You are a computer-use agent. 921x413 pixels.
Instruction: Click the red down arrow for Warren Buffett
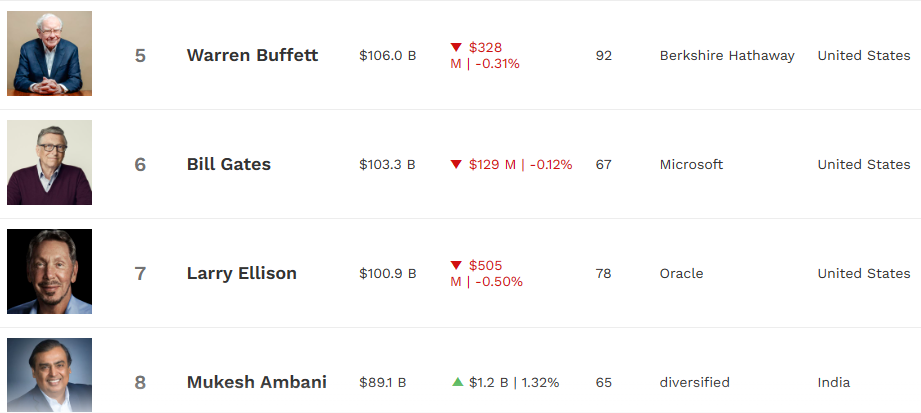click(456, 47)
